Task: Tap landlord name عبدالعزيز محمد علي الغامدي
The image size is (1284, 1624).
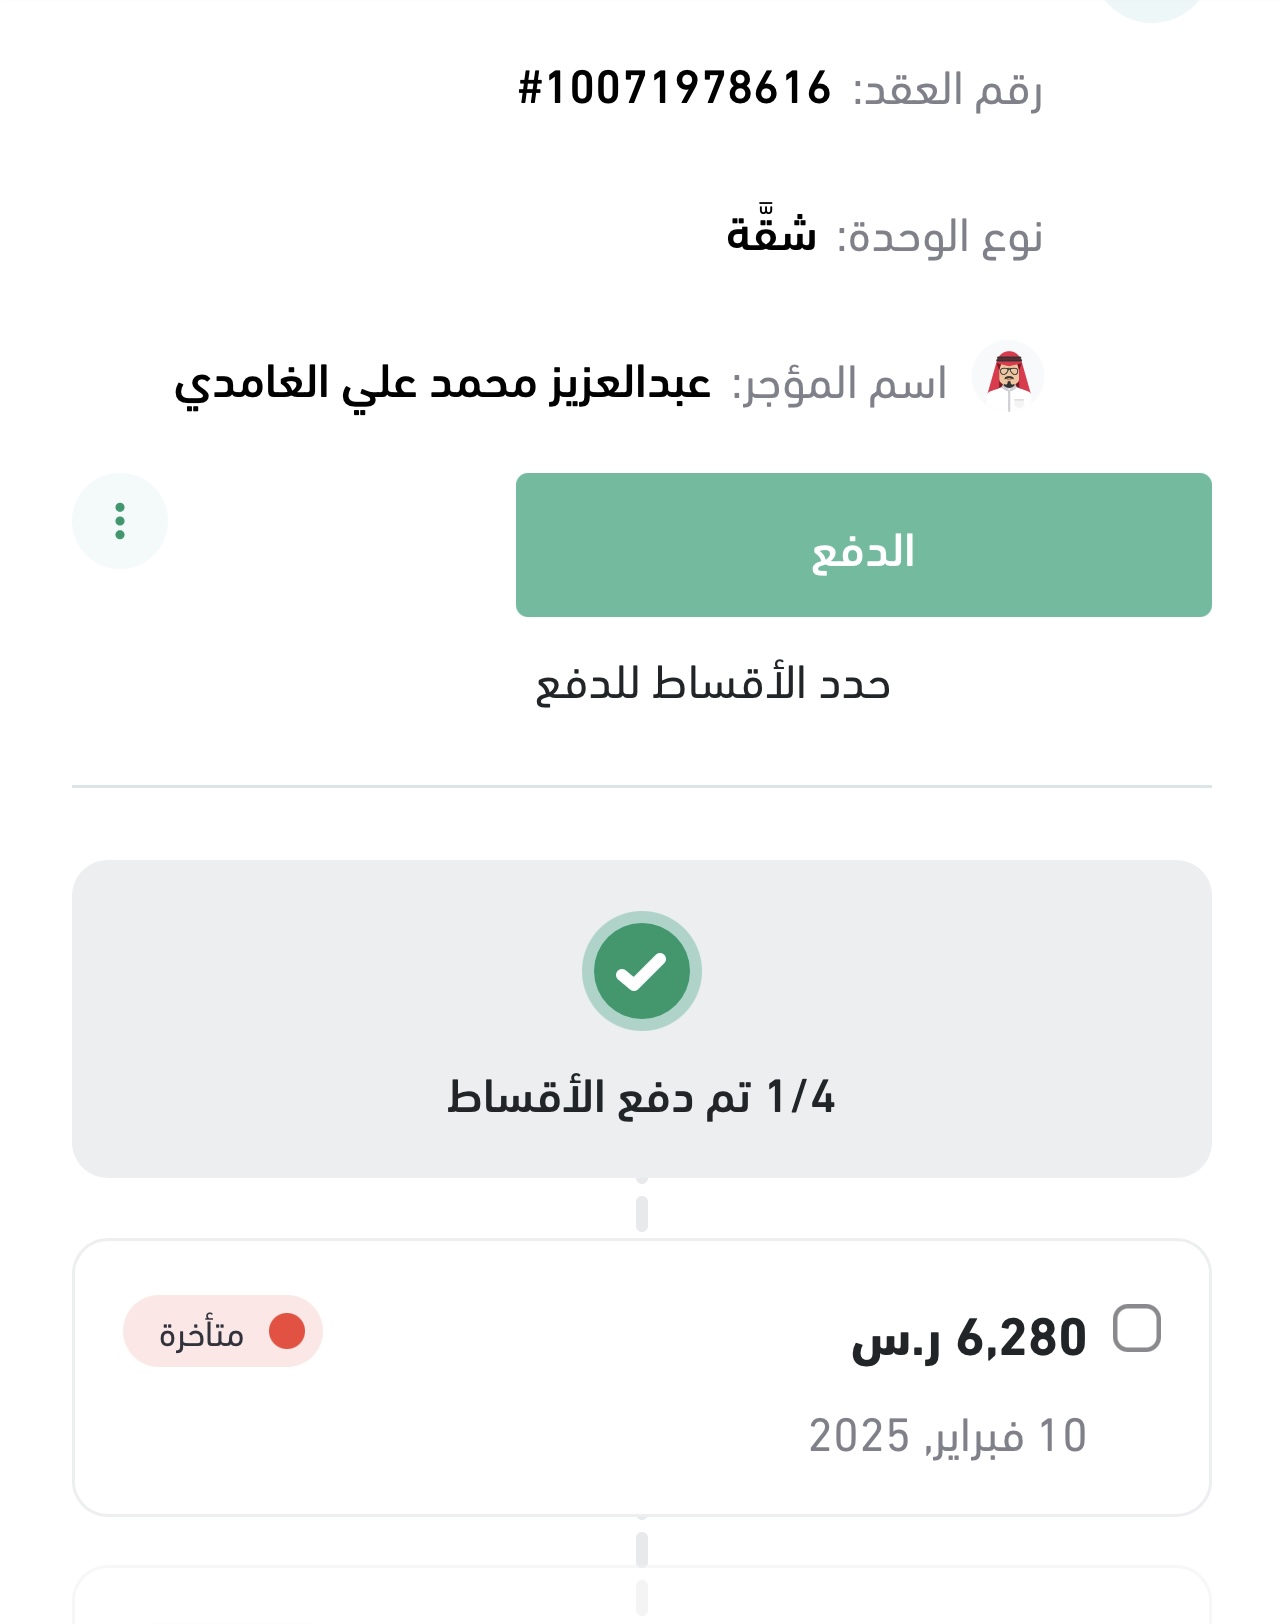Action: click(442, 384)
